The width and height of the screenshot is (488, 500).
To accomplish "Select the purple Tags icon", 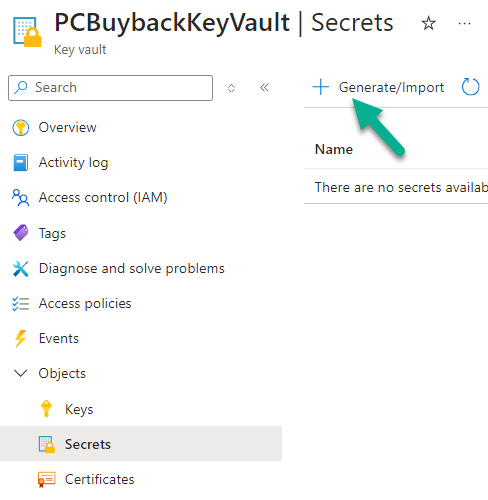I will coord(21,233).
